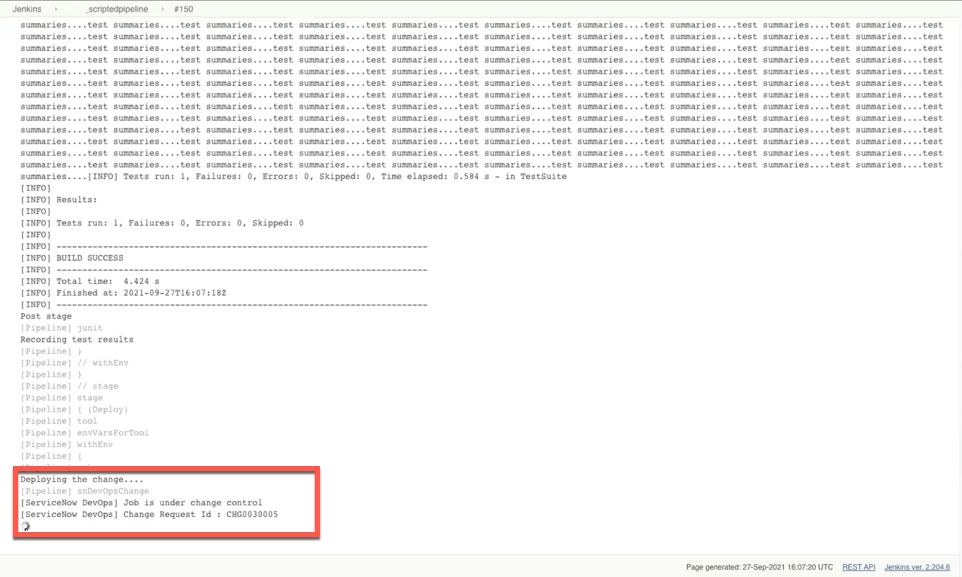The image size is (962, 577).
Task: Click the '[Pipeline] { (Deploy)' line
Action: pyautogui.click(x=74, y=409)
